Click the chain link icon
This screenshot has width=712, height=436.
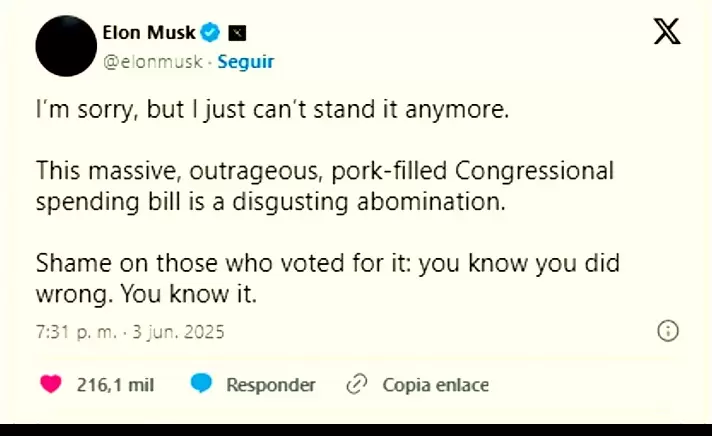pyautogui.click(x=355, y=384)
